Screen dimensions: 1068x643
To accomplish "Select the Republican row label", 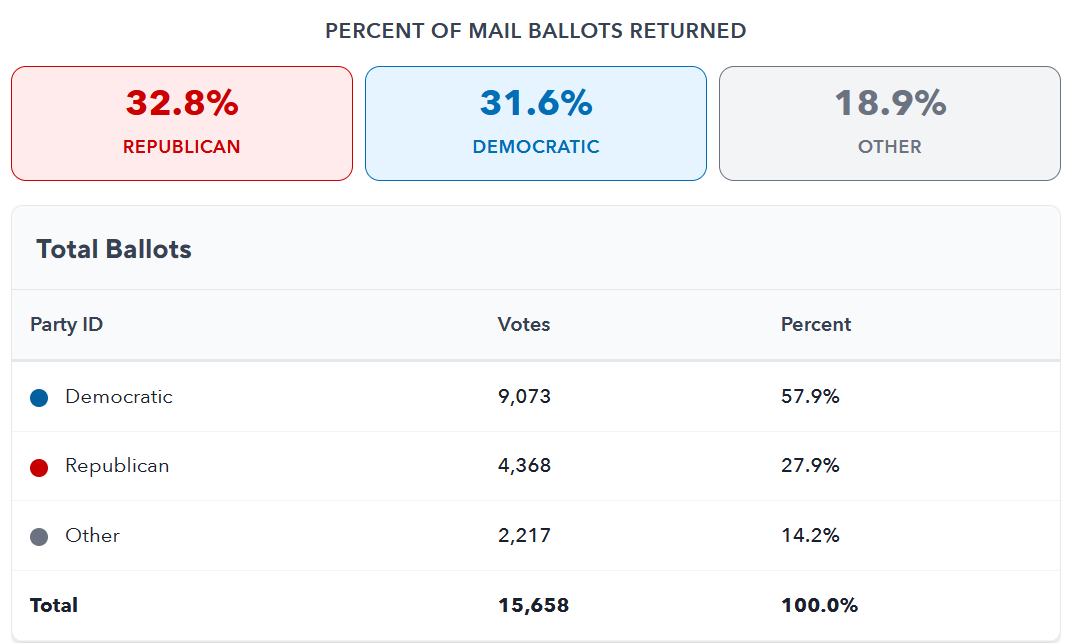I will (x=117, y=466).
